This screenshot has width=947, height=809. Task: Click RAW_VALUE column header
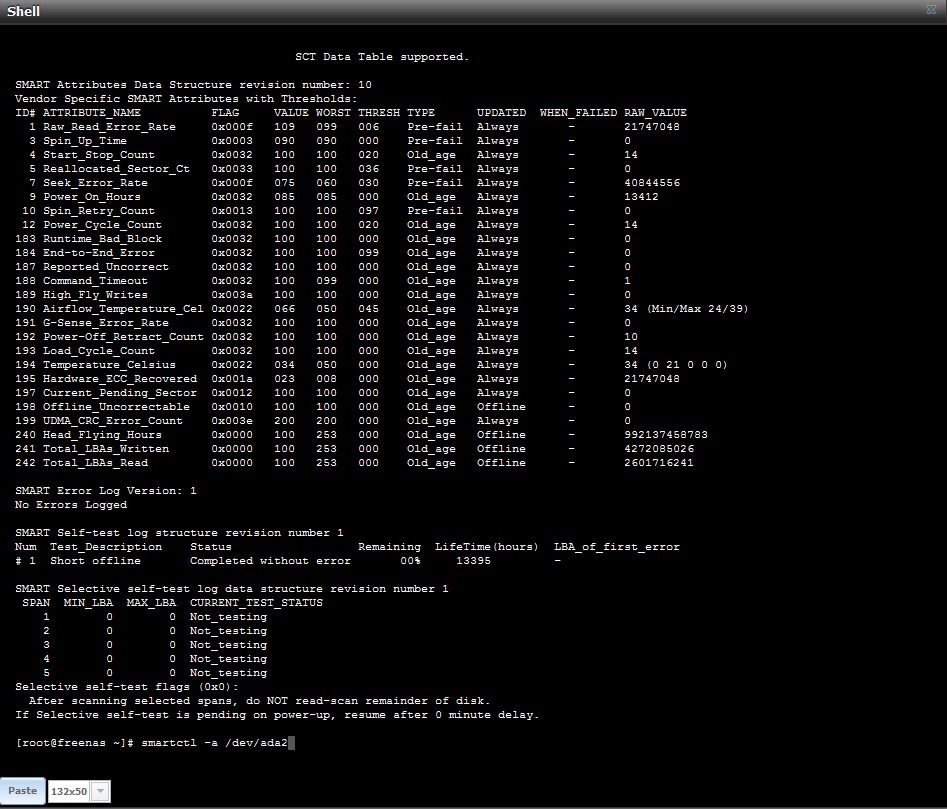click(x=655, y=112)
